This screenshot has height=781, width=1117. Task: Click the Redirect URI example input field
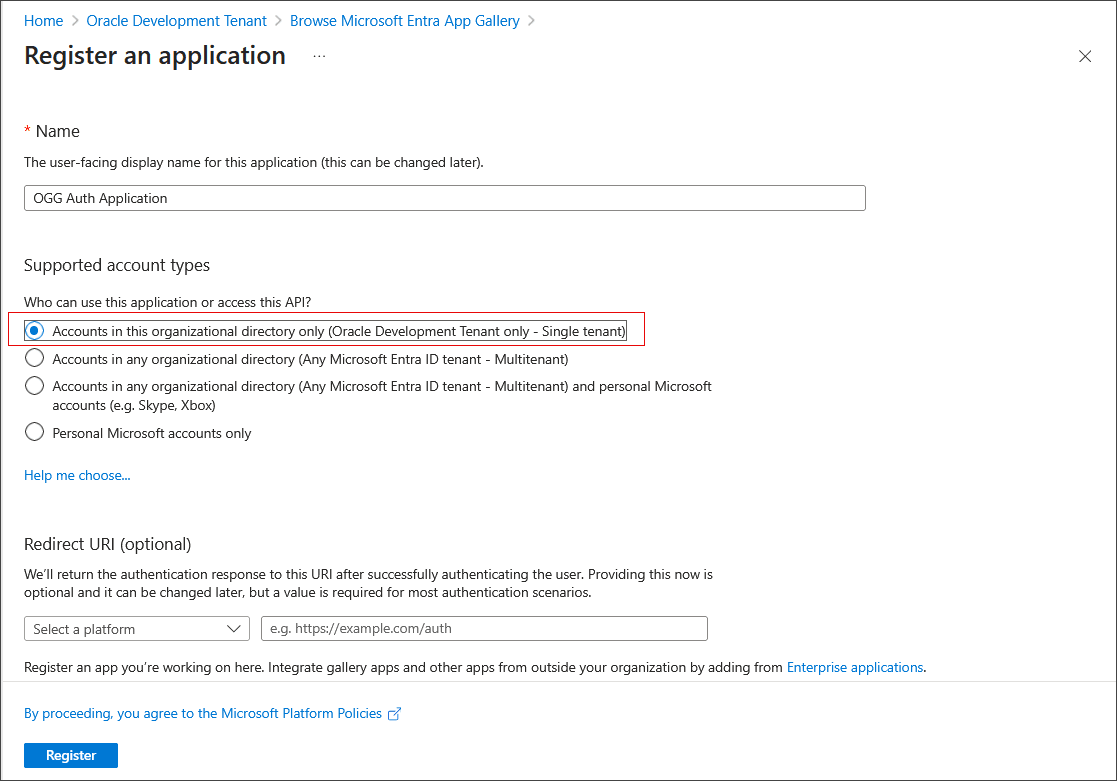tap(484, 628)
